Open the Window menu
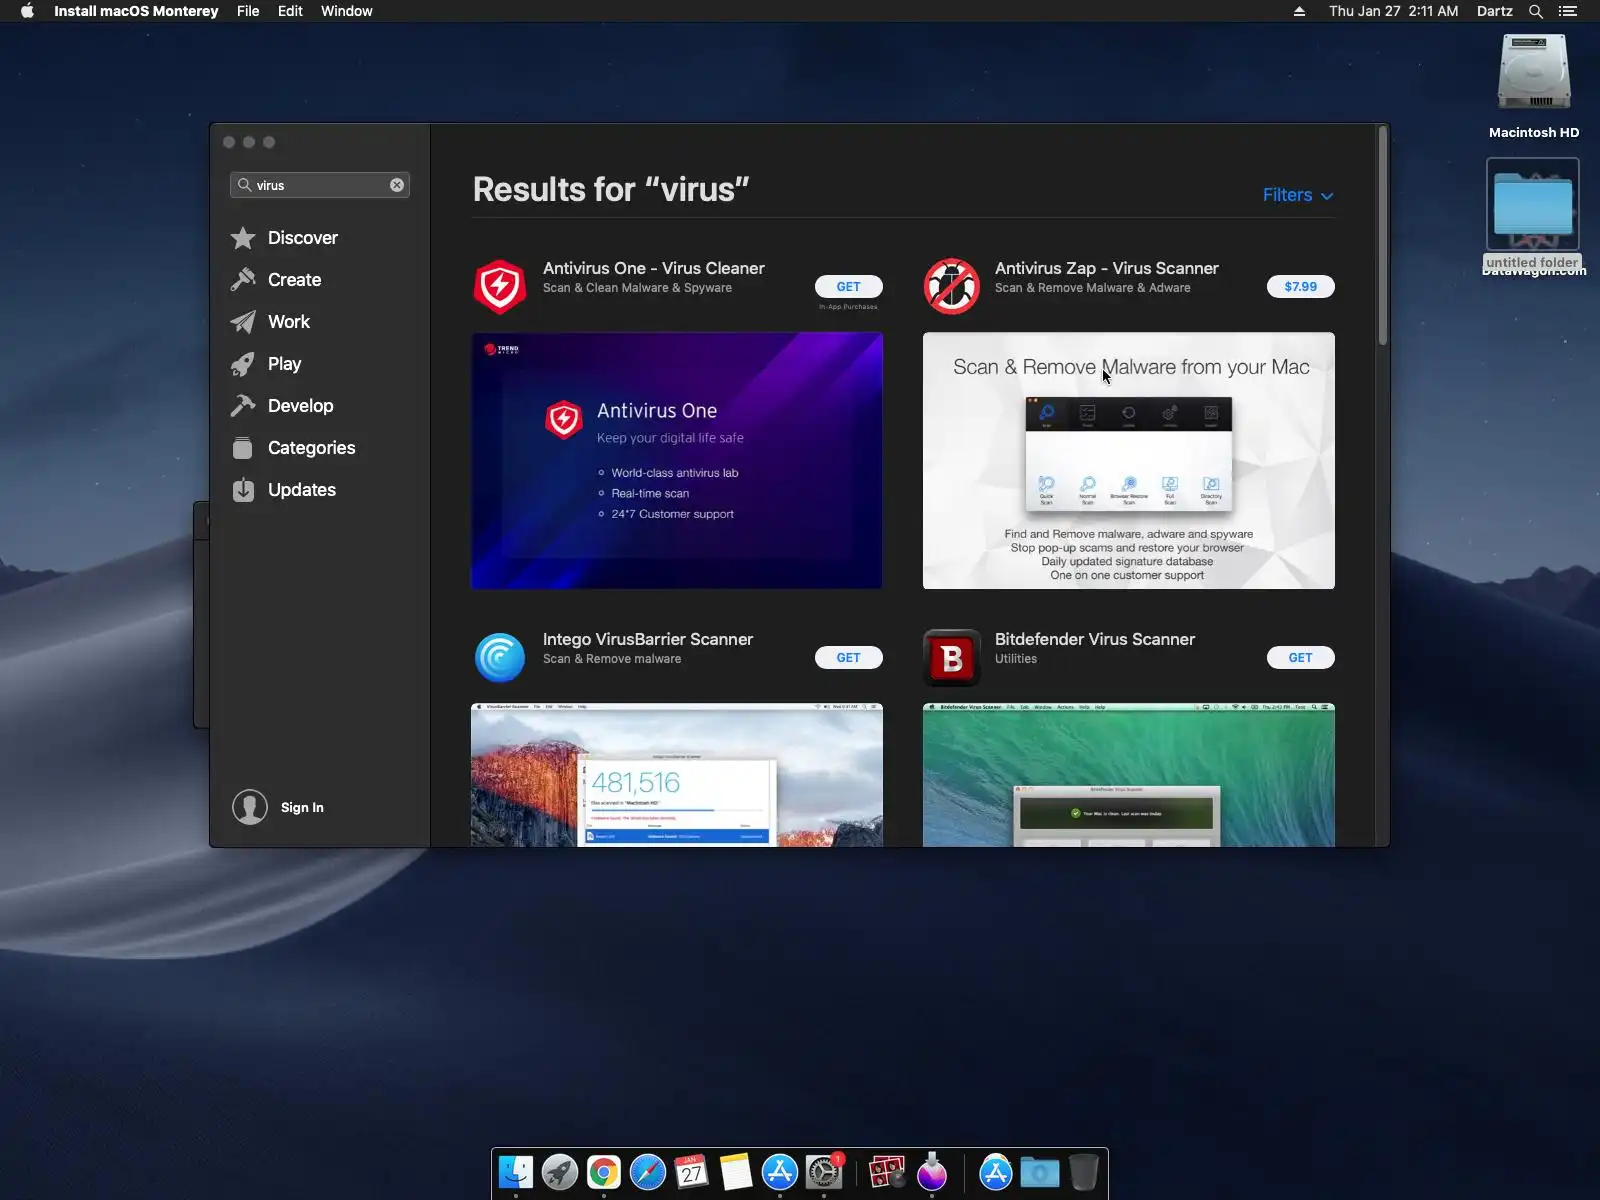The image size is (1600, 1200). pyautogui.click(x=347, y=11)
